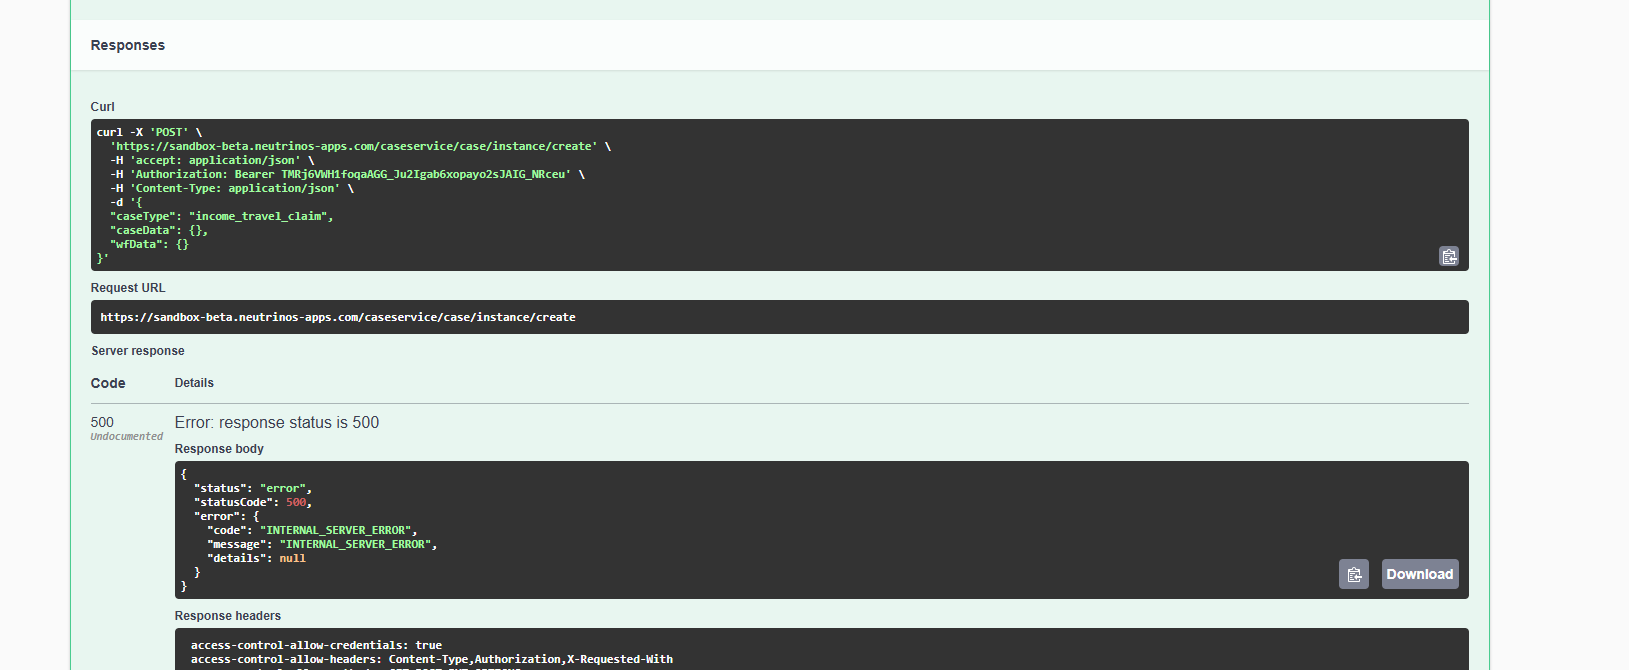
Task: Click the Server response label
Action: pos(138,351)
